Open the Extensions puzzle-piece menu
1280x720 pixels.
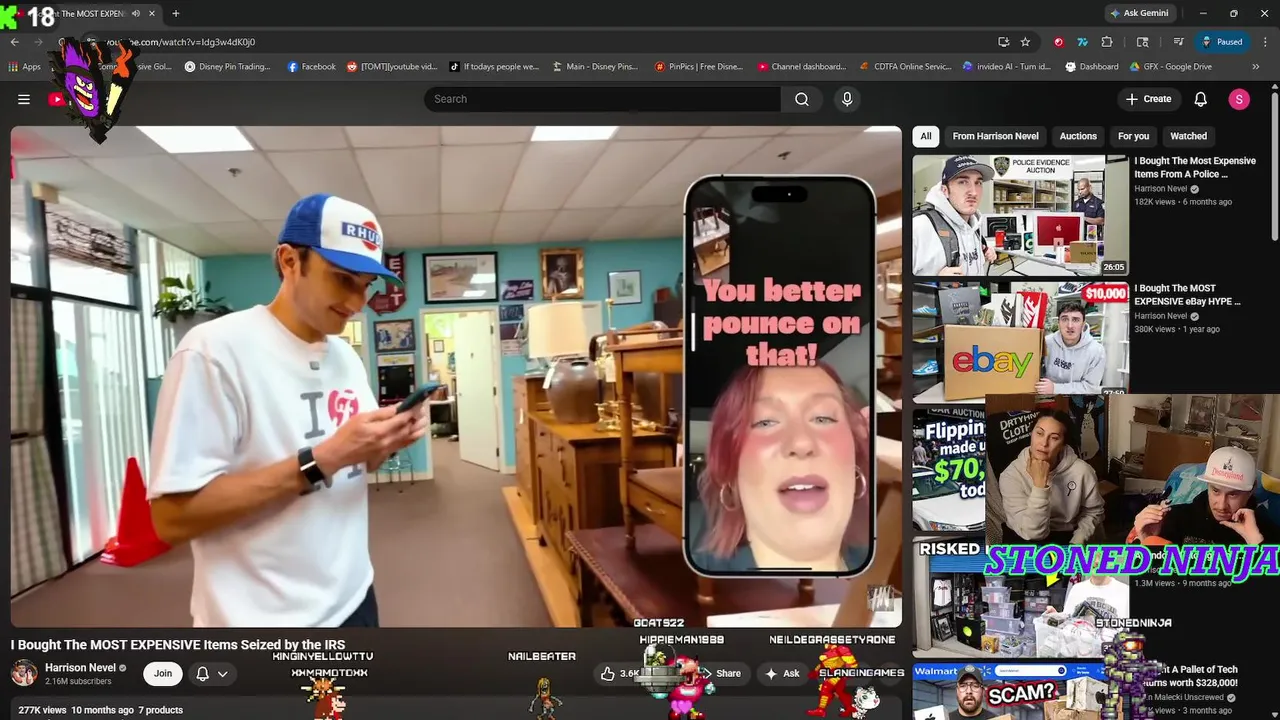(x=1107, y=42)
